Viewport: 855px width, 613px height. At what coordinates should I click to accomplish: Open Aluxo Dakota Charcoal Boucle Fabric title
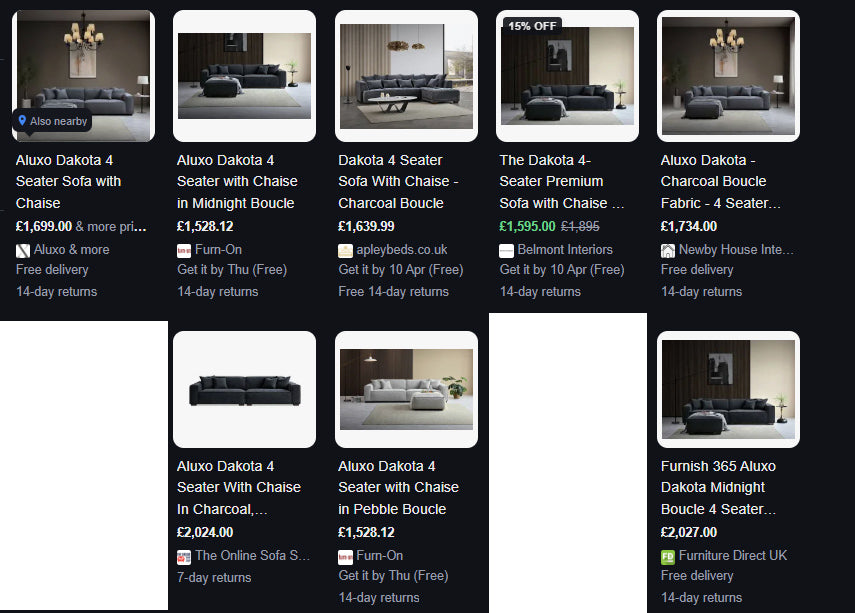(720, 182)
